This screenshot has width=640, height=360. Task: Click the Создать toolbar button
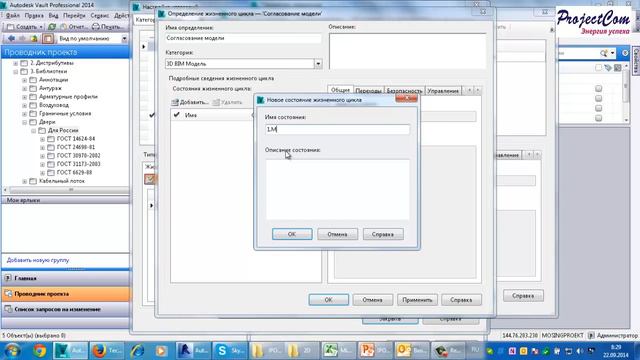[x=25, y=27]
